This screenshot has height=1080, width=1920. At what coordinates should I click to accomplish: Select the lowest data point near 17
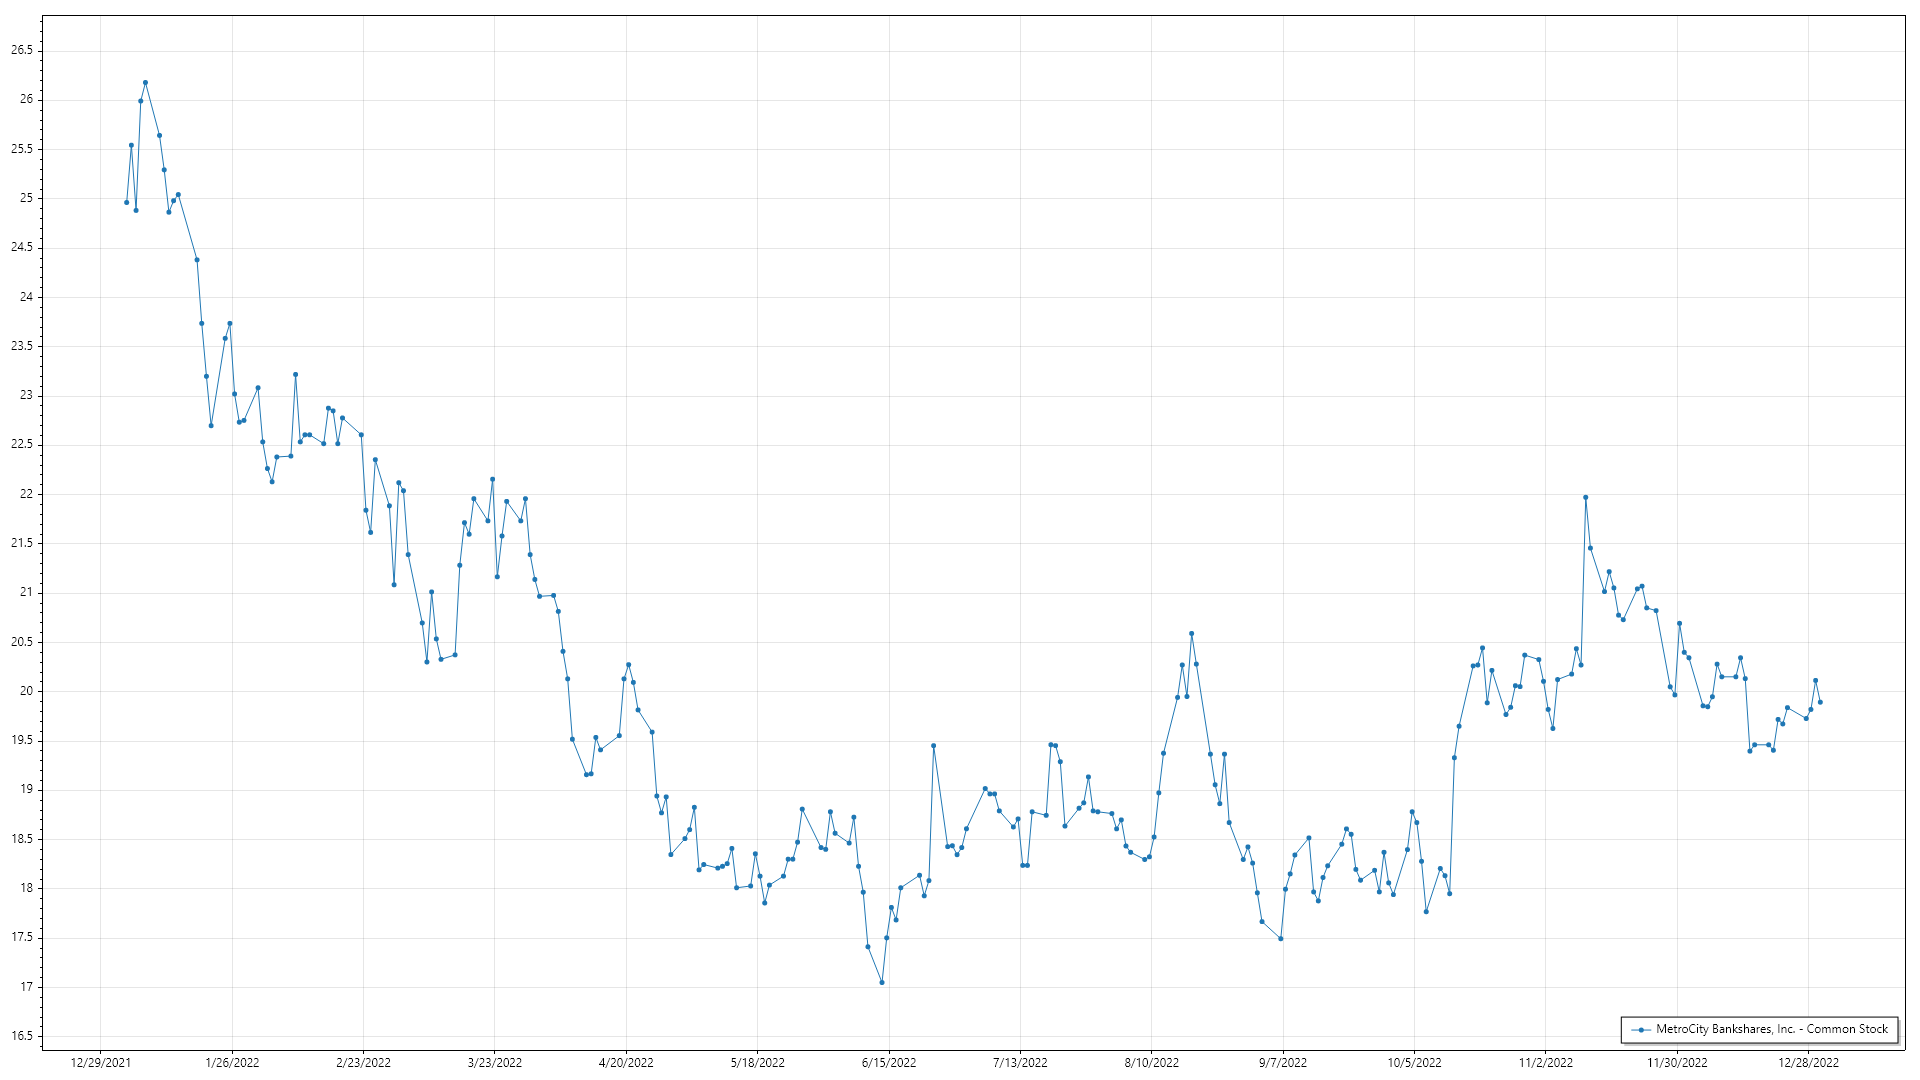882,982
